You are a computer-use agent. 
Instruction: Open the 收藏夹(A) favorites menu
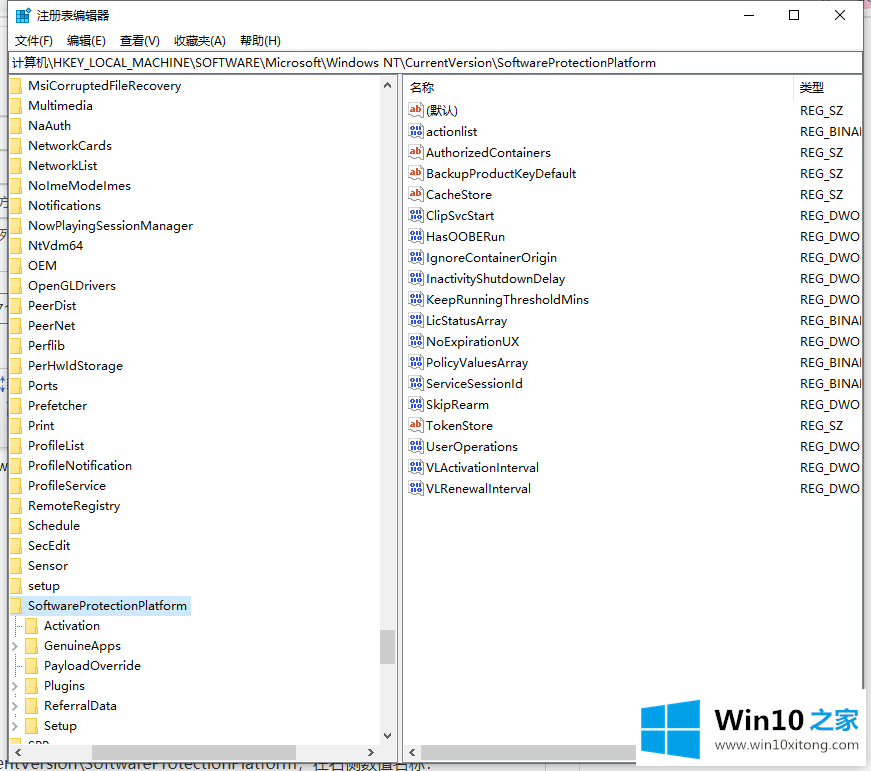(199, 41)
